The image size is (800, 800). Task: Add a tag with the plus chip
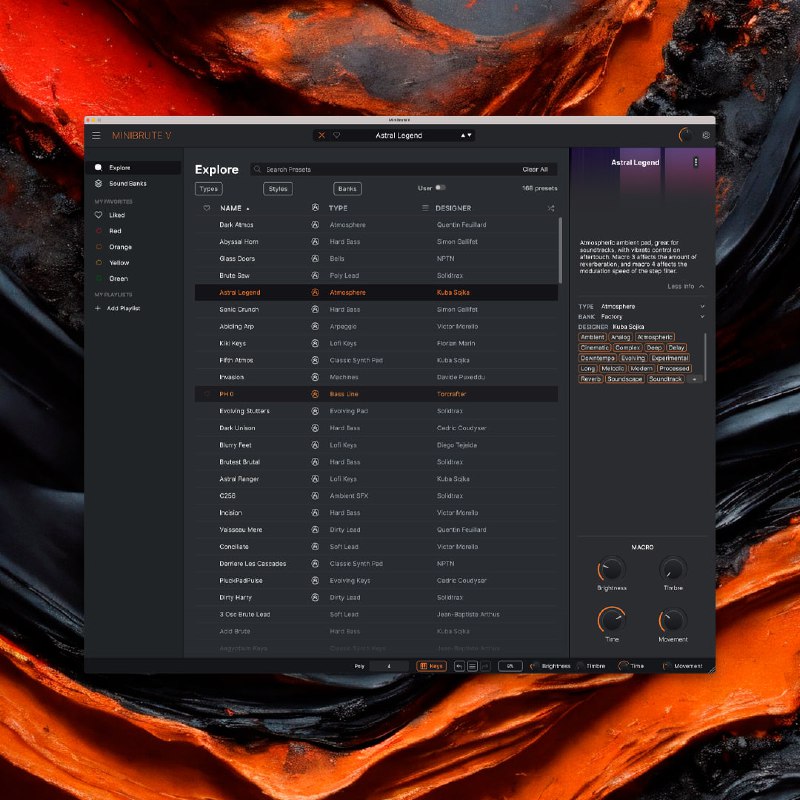[694, 379]
